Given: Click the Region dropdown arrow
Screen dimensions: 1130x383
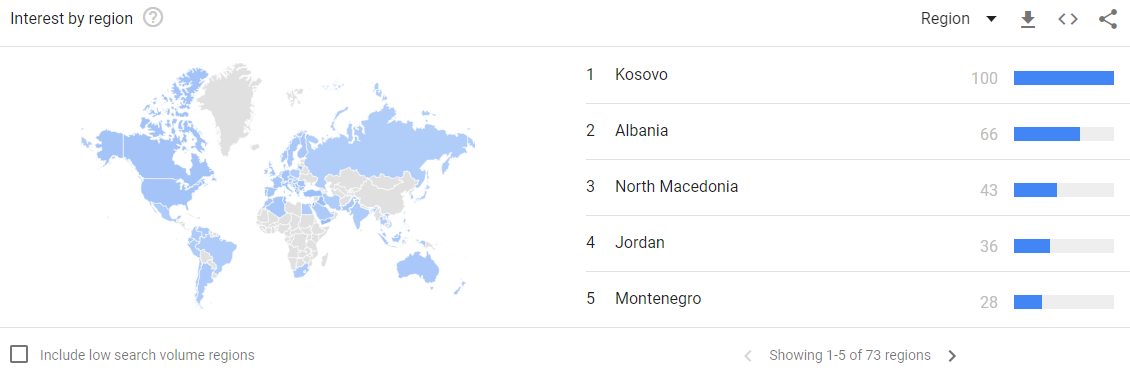Looking at the screenshot, I should 991,19.
